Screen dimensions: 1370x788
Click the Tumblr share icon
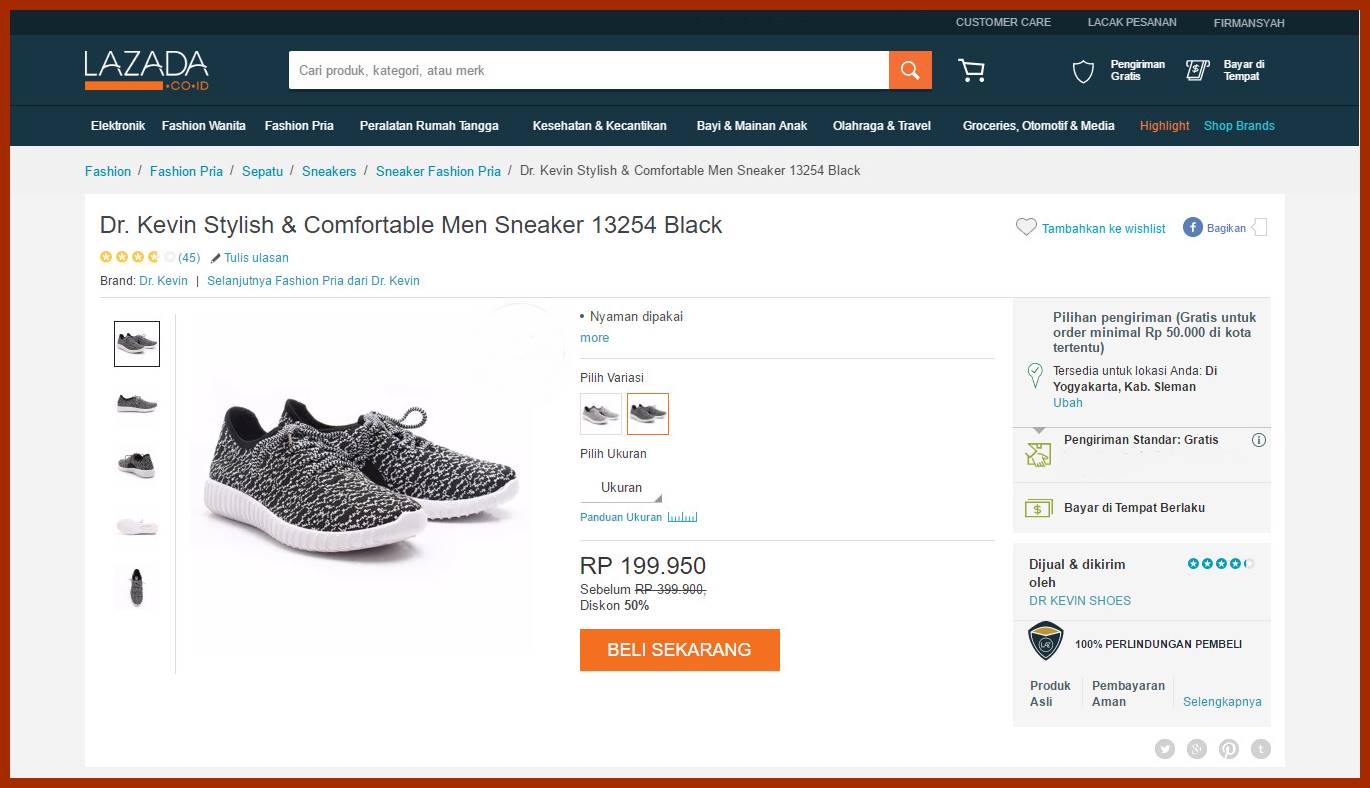pyautogui.click(x=1261, y=749)
